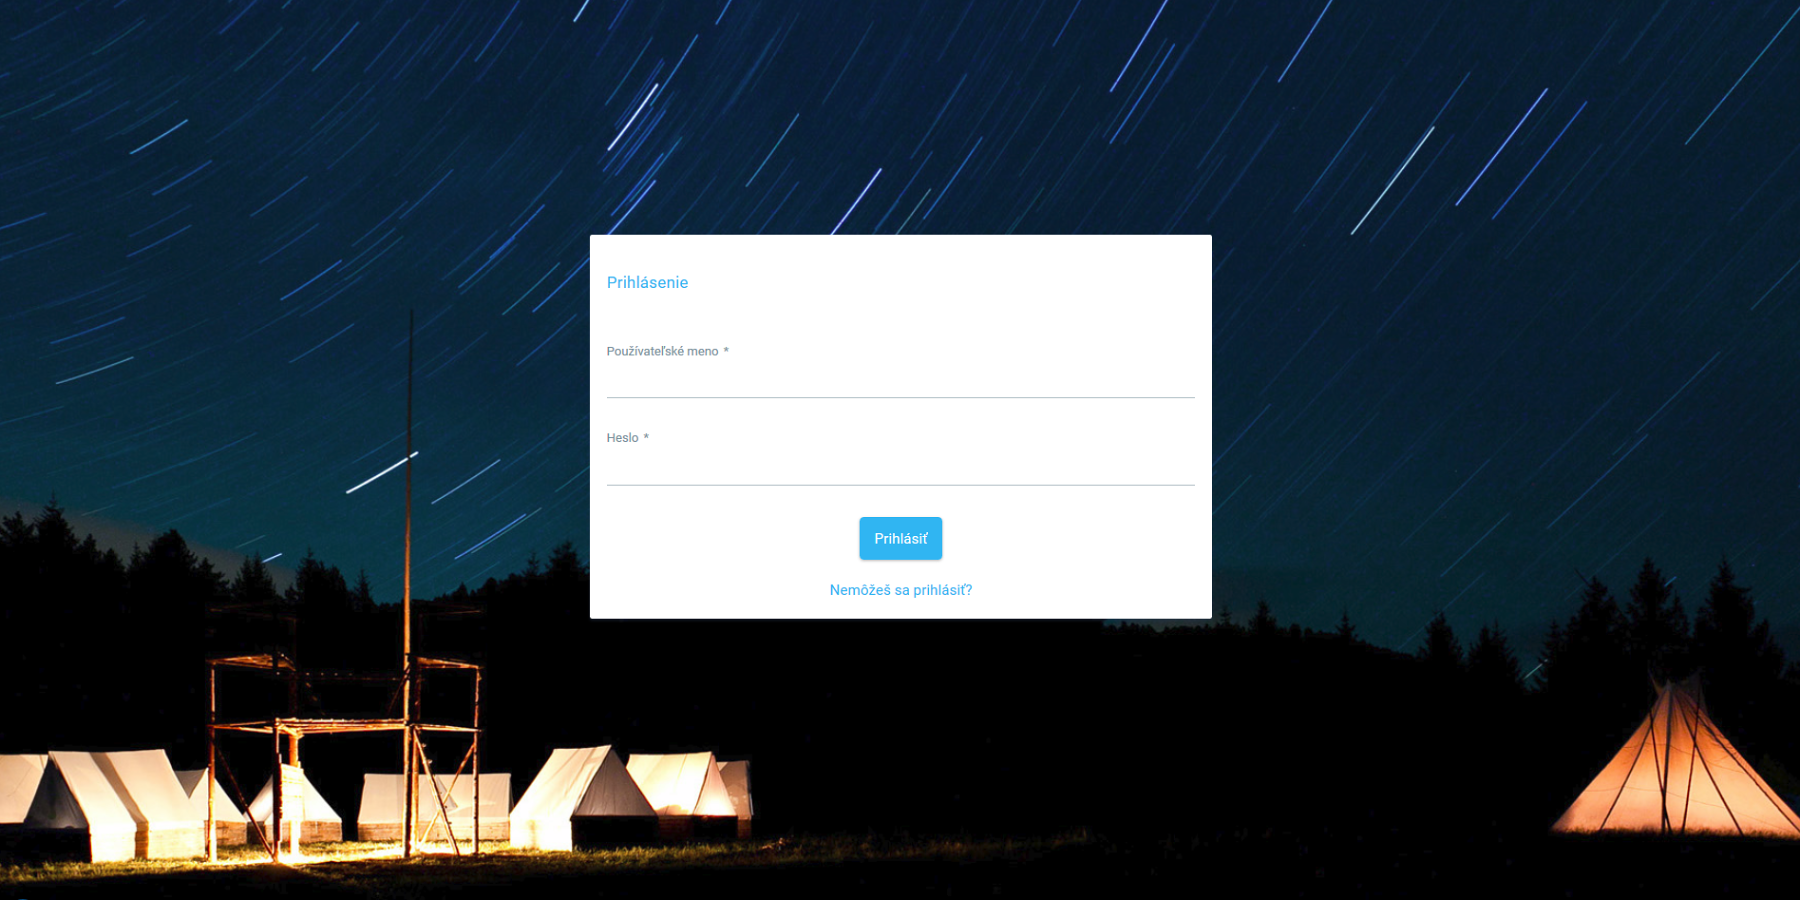Click the starry sky above the login card
Viewport: 1800px width, 900px height.
point(900,110)
